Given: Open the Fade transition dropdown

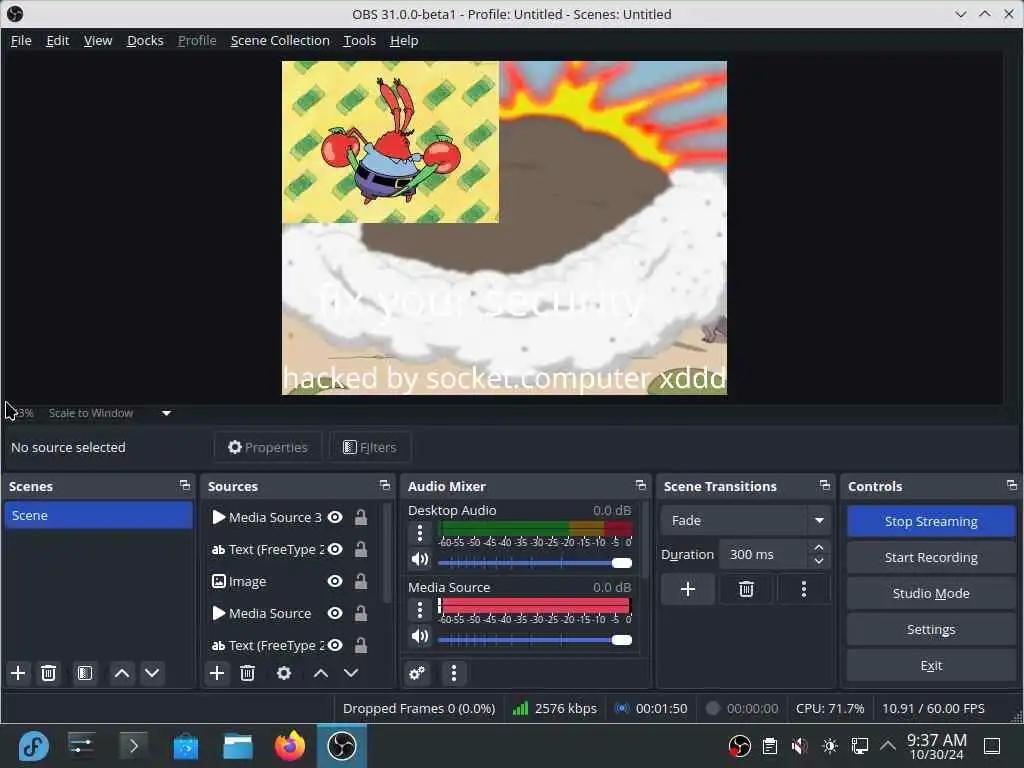Looking at the screenshot, I should (x=745, y=520).
